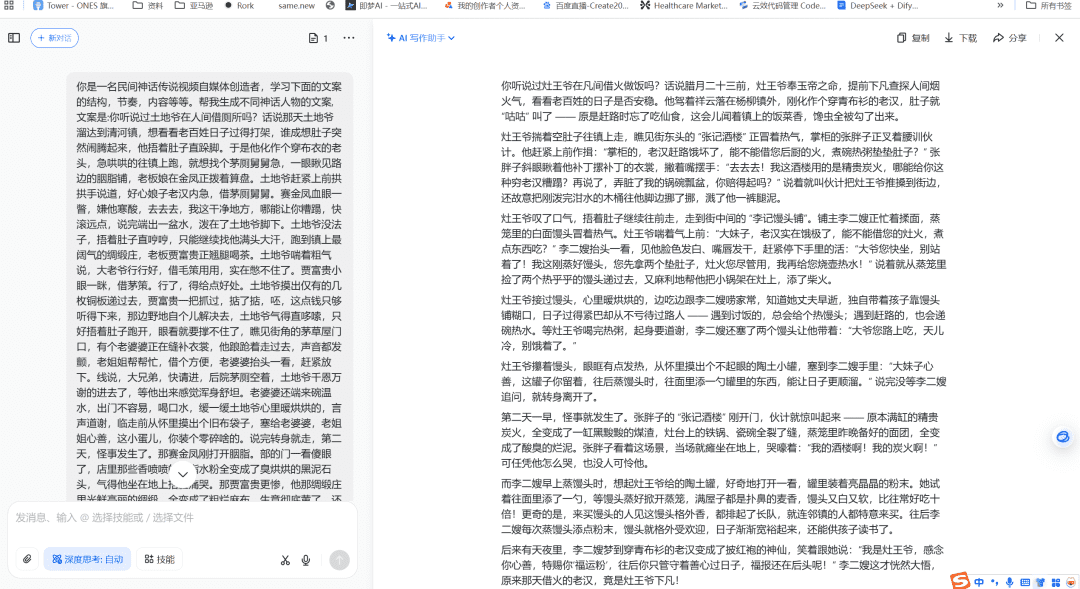Open the Sogou toolbox grid icon
The height and width of the screenshot is (589, 1080).
tap(1055, 582)
